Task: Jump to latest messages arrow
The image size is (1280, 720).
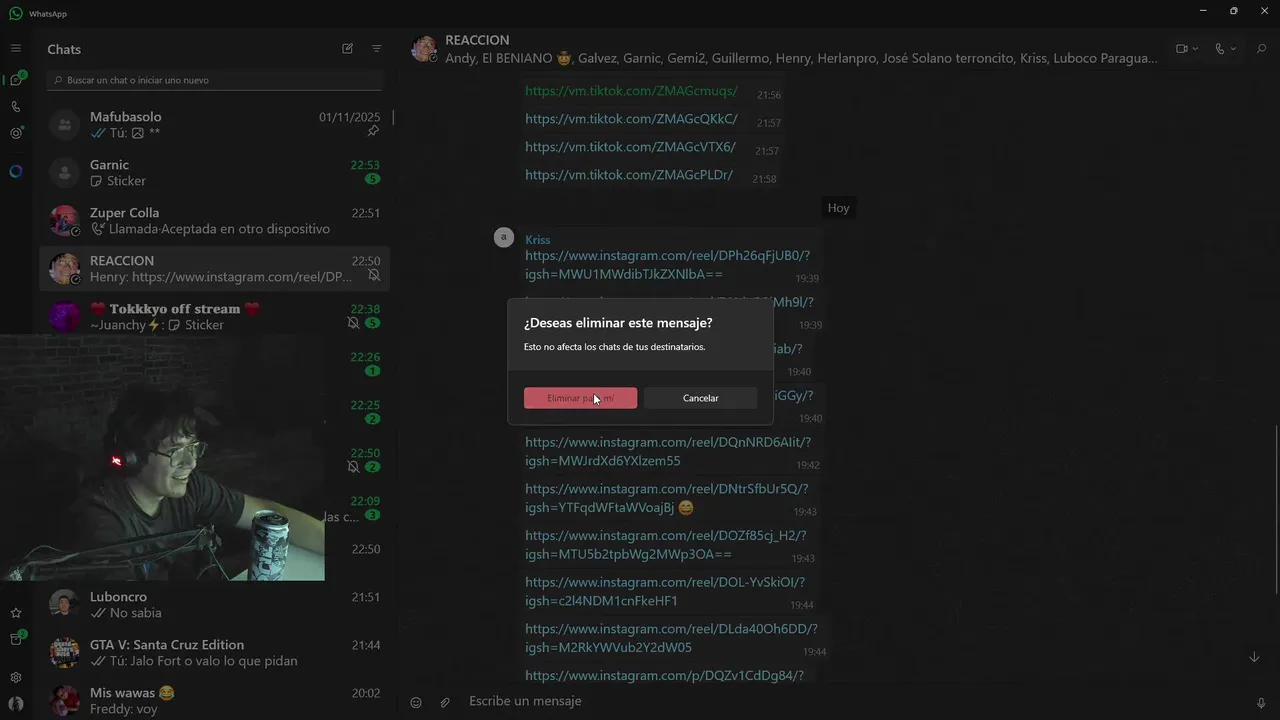Action: (x=1254, y=657)
